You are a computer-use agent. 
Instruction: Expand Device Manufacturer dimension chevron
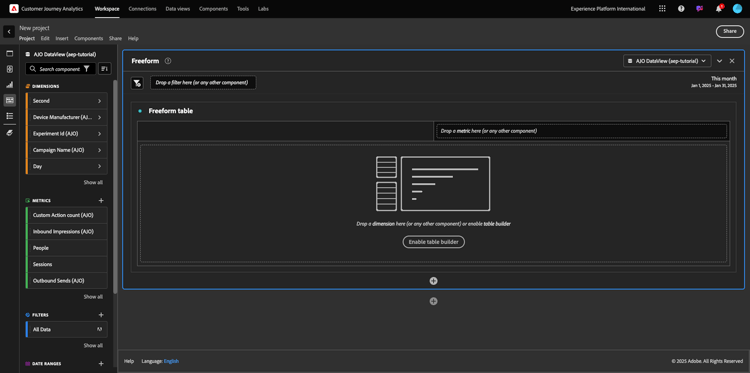point(99,117)
